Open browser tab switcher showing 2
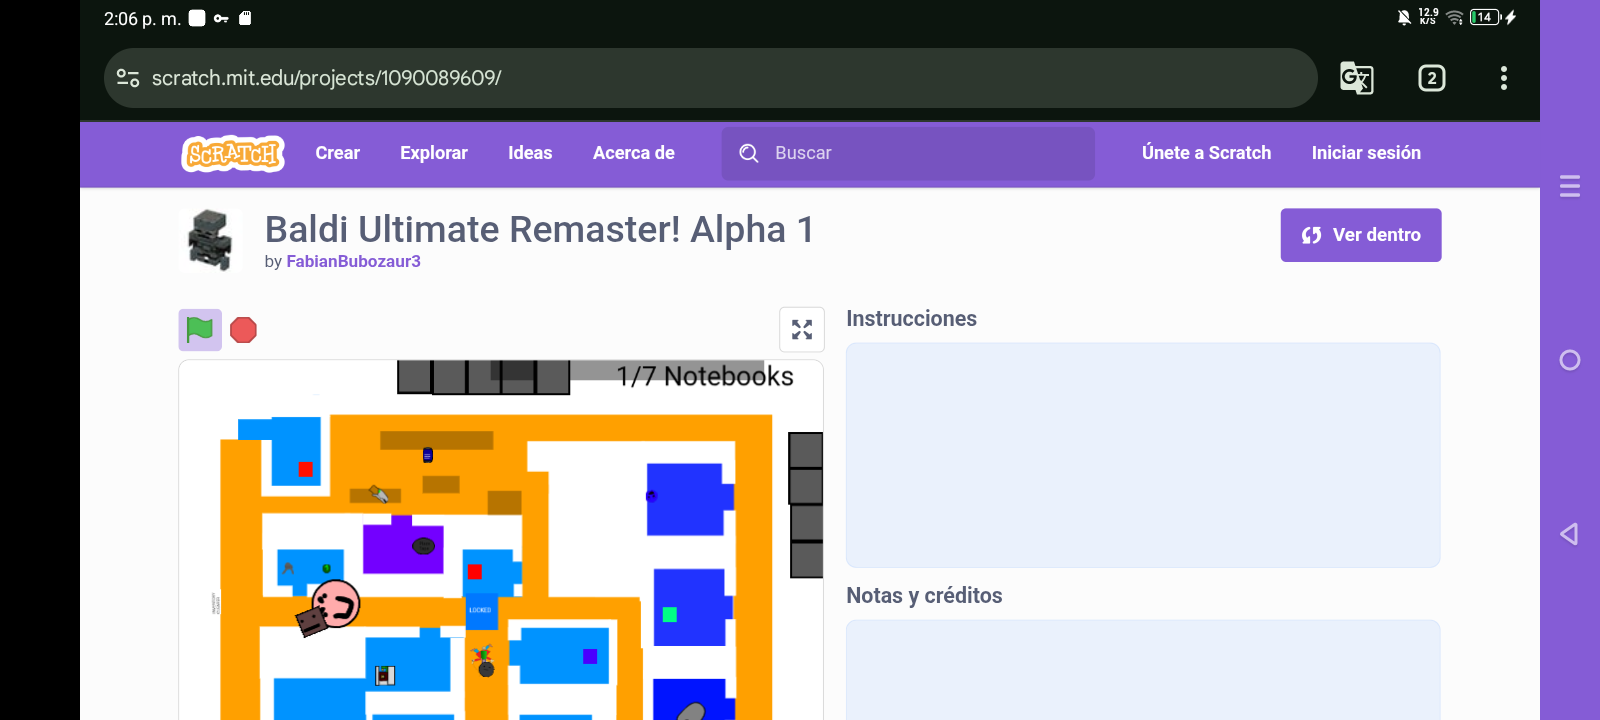Screen dimensions: 1600x720 coord(1432,78)
